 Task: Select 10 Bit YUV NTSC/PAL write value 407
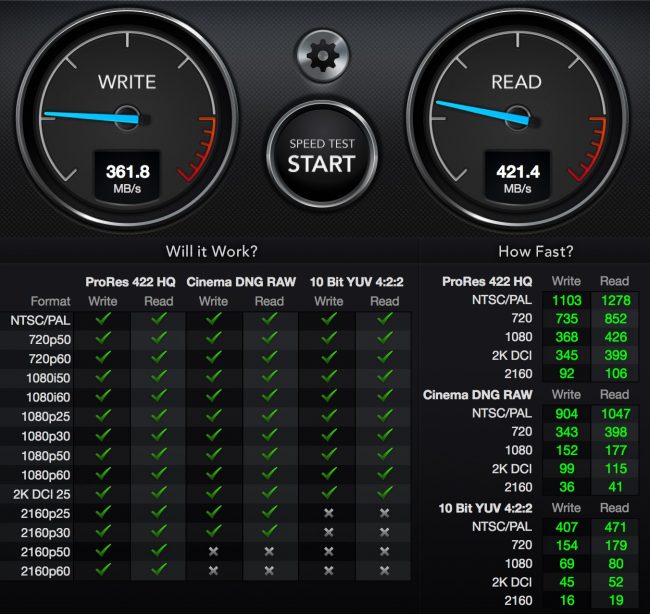pos(567,527)
